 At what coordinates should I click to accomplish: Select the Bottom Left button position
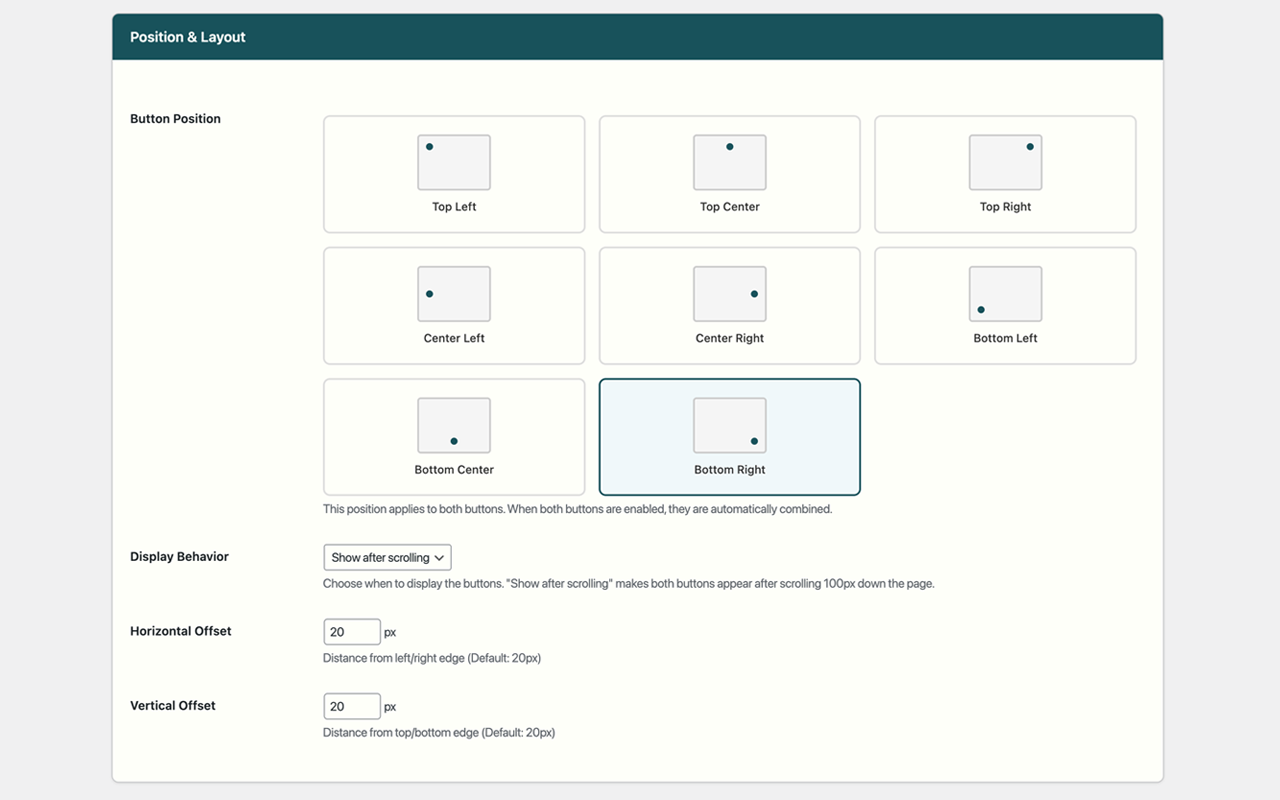click(x=1005, y=305)
